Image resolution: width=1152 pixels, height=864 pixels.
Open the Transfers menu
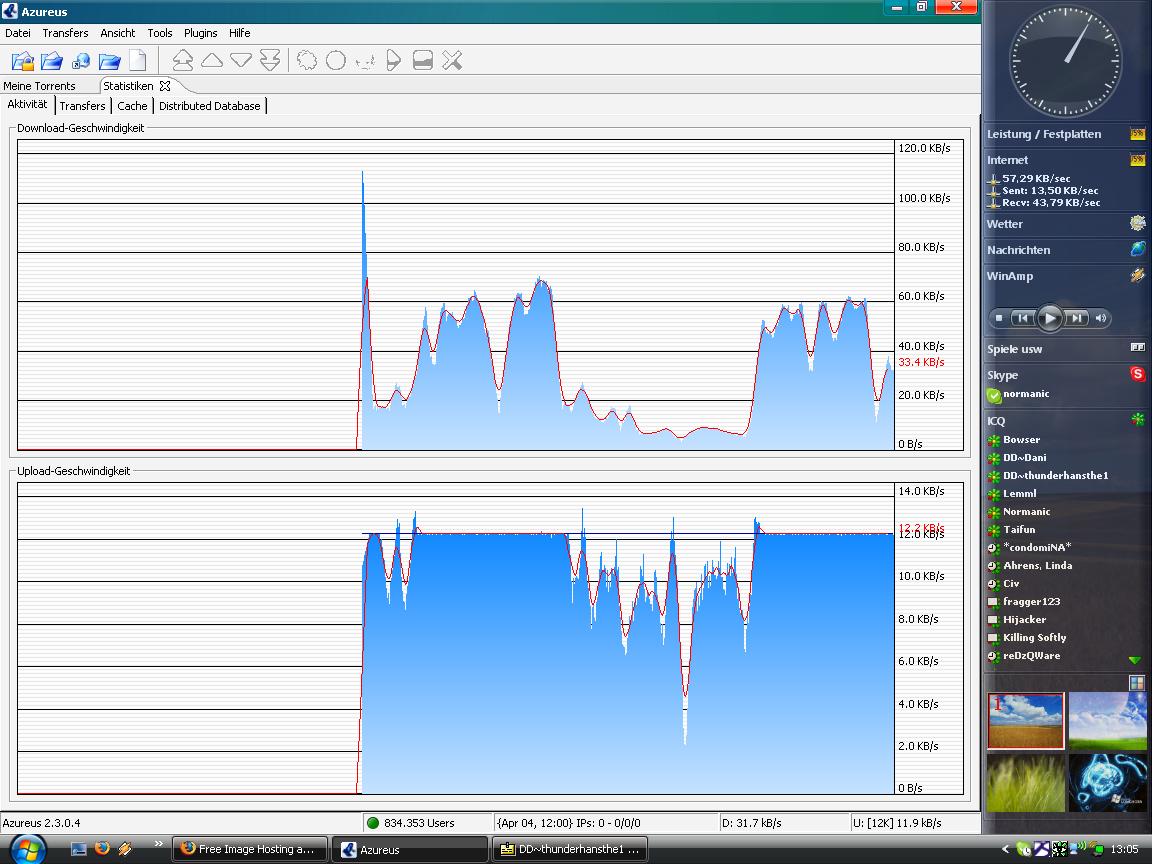(x=65, y=33)
